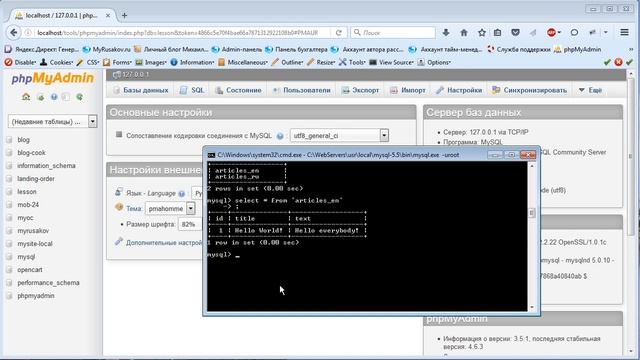This screenshot has height=360, width=640.
Task: Click the blog database icon in sidebar
Action: [x=9, y=140]
